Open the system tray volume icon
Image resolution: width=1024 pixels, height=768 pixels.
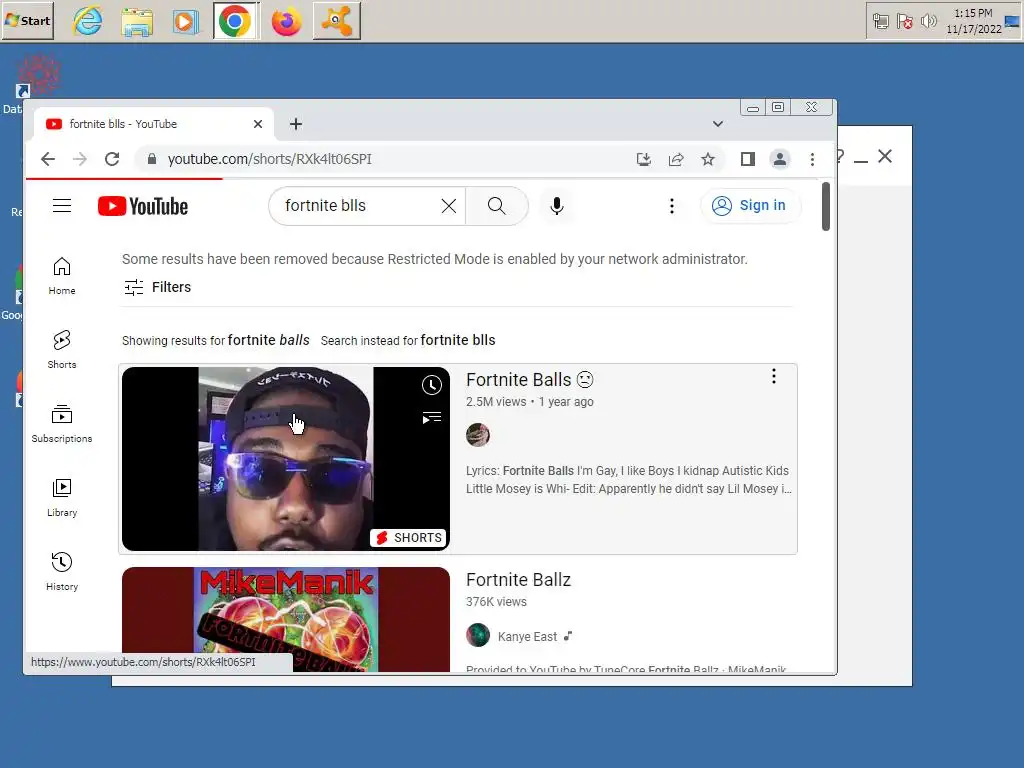pyautogui.click(x=928, y=22)
